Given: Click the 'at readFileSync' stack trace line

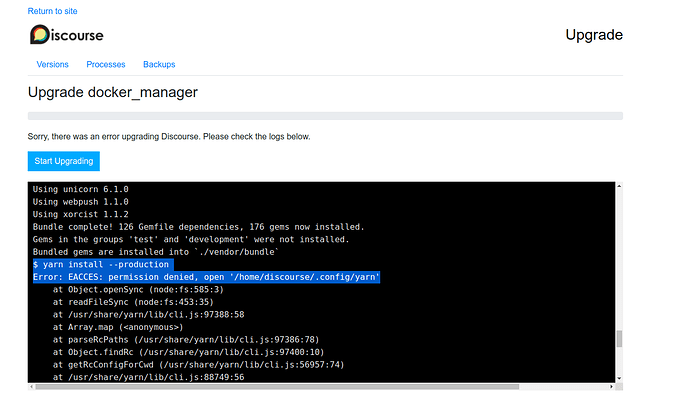Looking at the screenshot, I should click(133, 302).
